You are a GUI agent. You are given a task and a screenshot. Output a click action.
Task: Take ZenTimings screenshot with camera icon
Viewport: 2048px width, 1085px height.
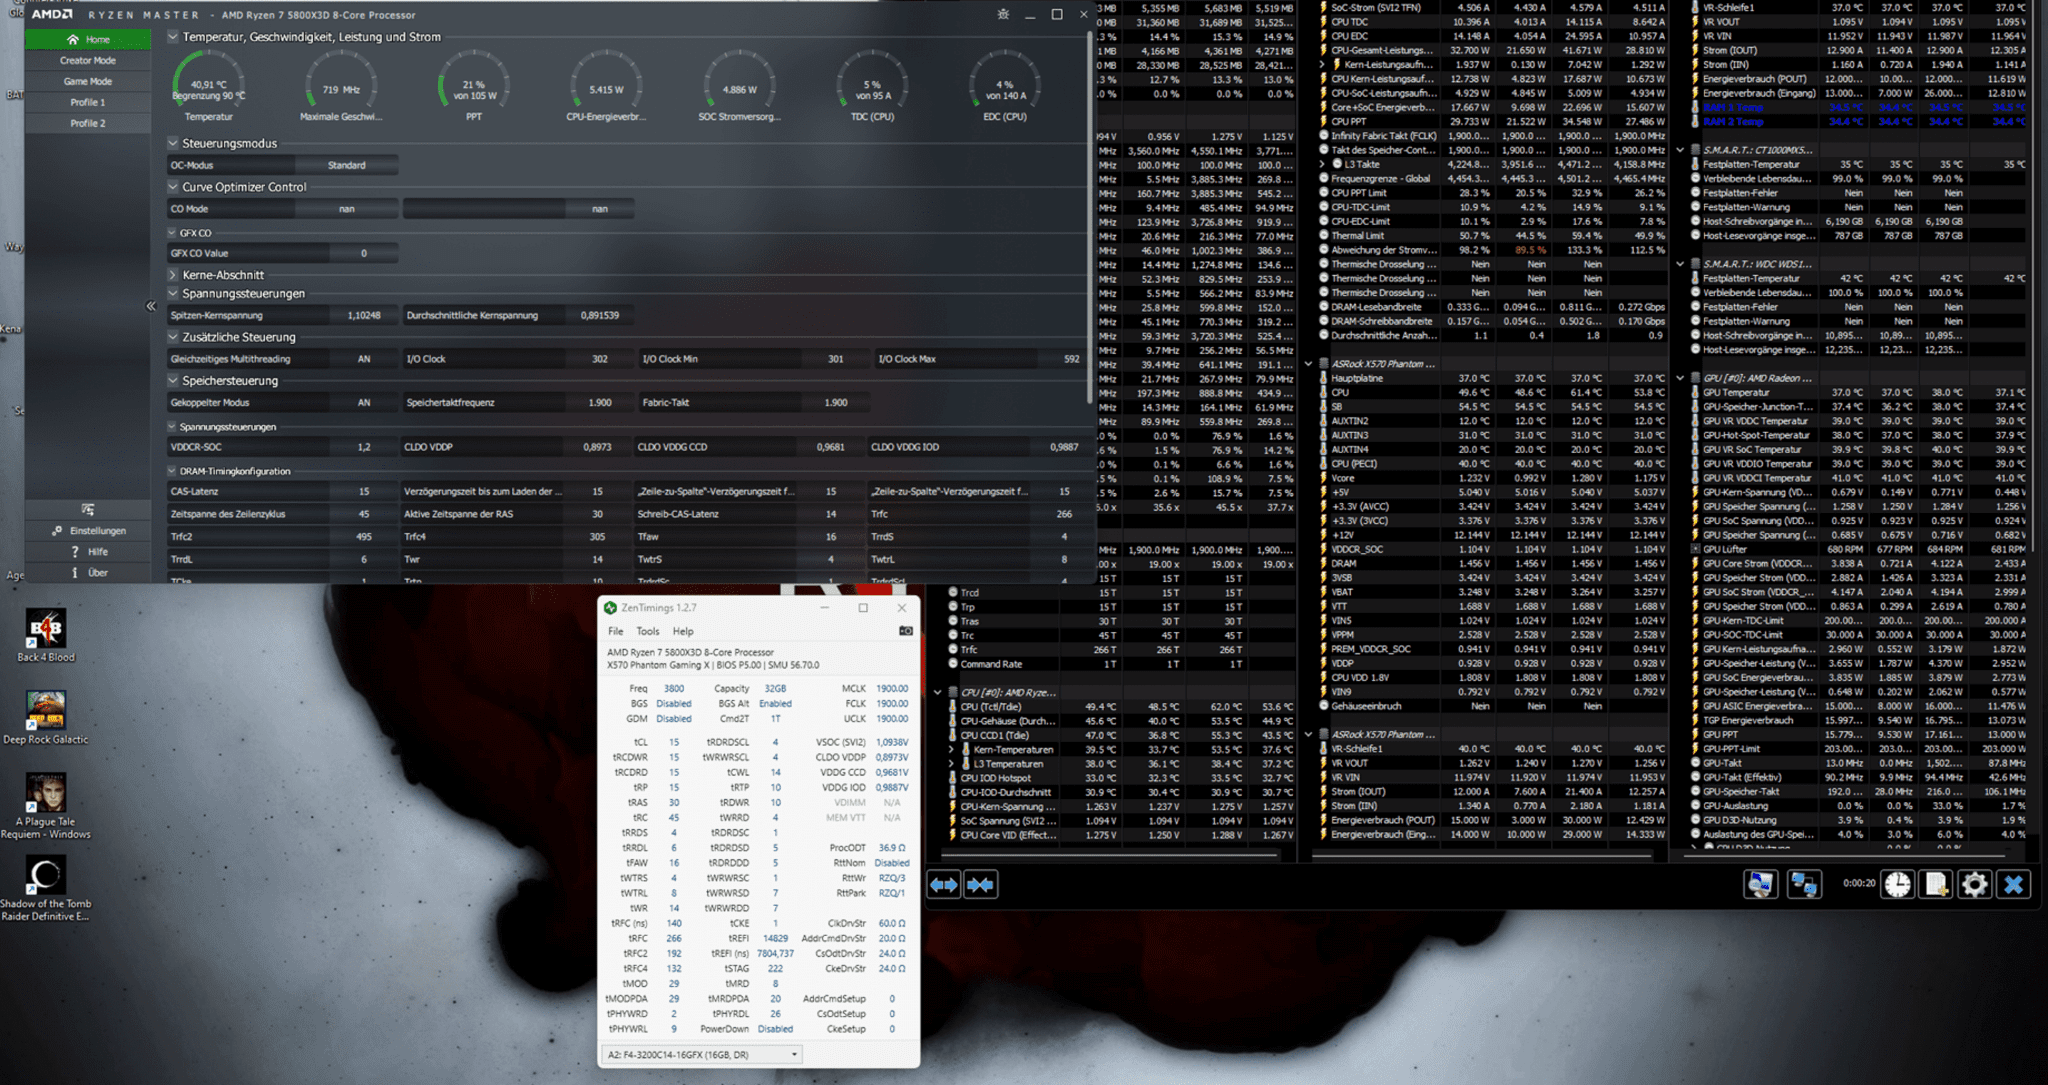coord(905,631)
